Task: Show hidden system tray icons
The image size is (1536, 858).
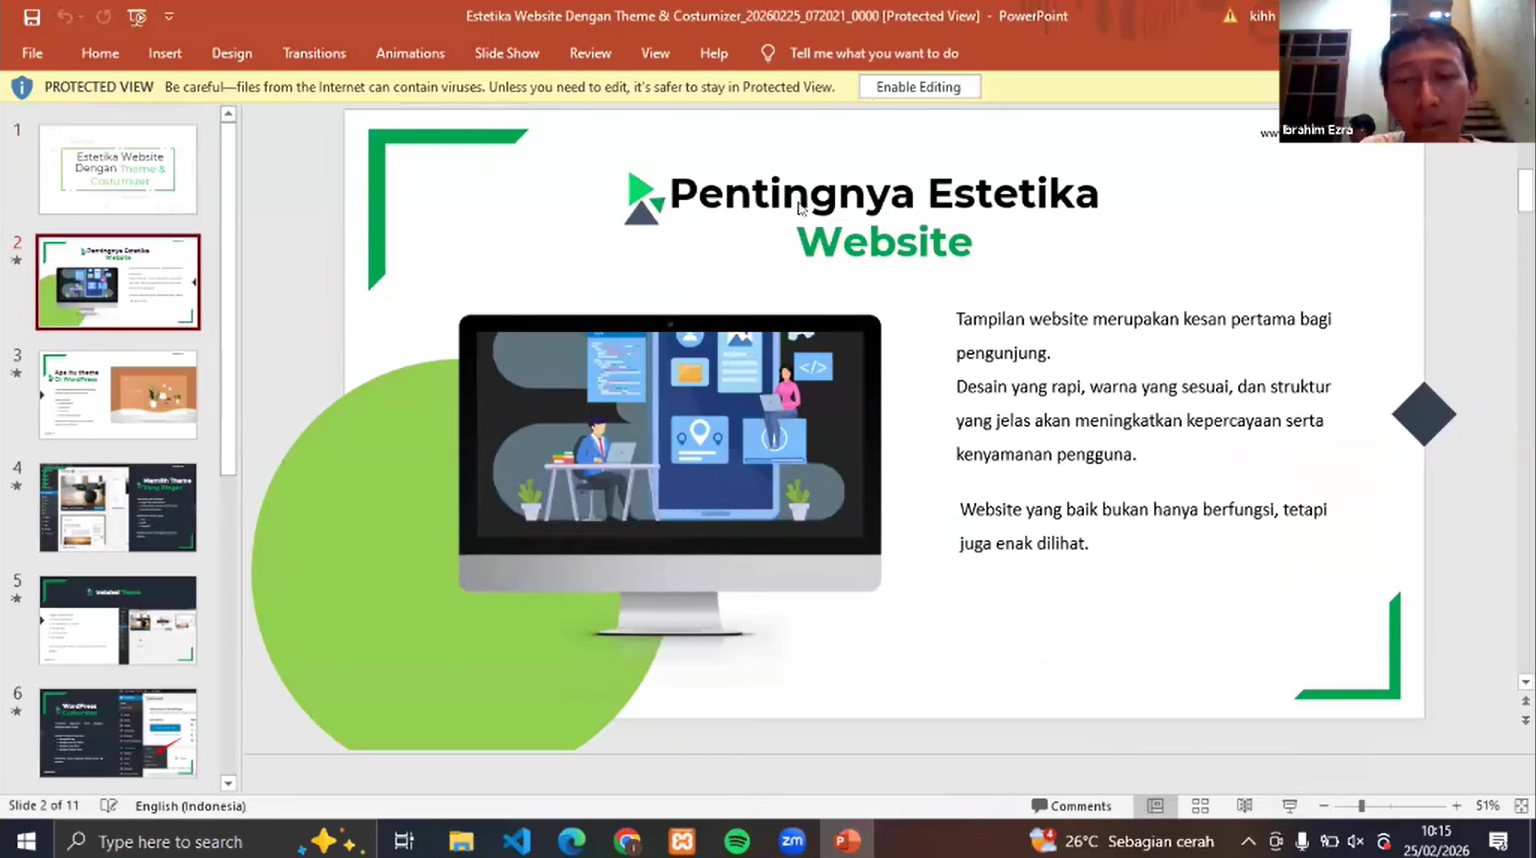Action: (1248, 841)
